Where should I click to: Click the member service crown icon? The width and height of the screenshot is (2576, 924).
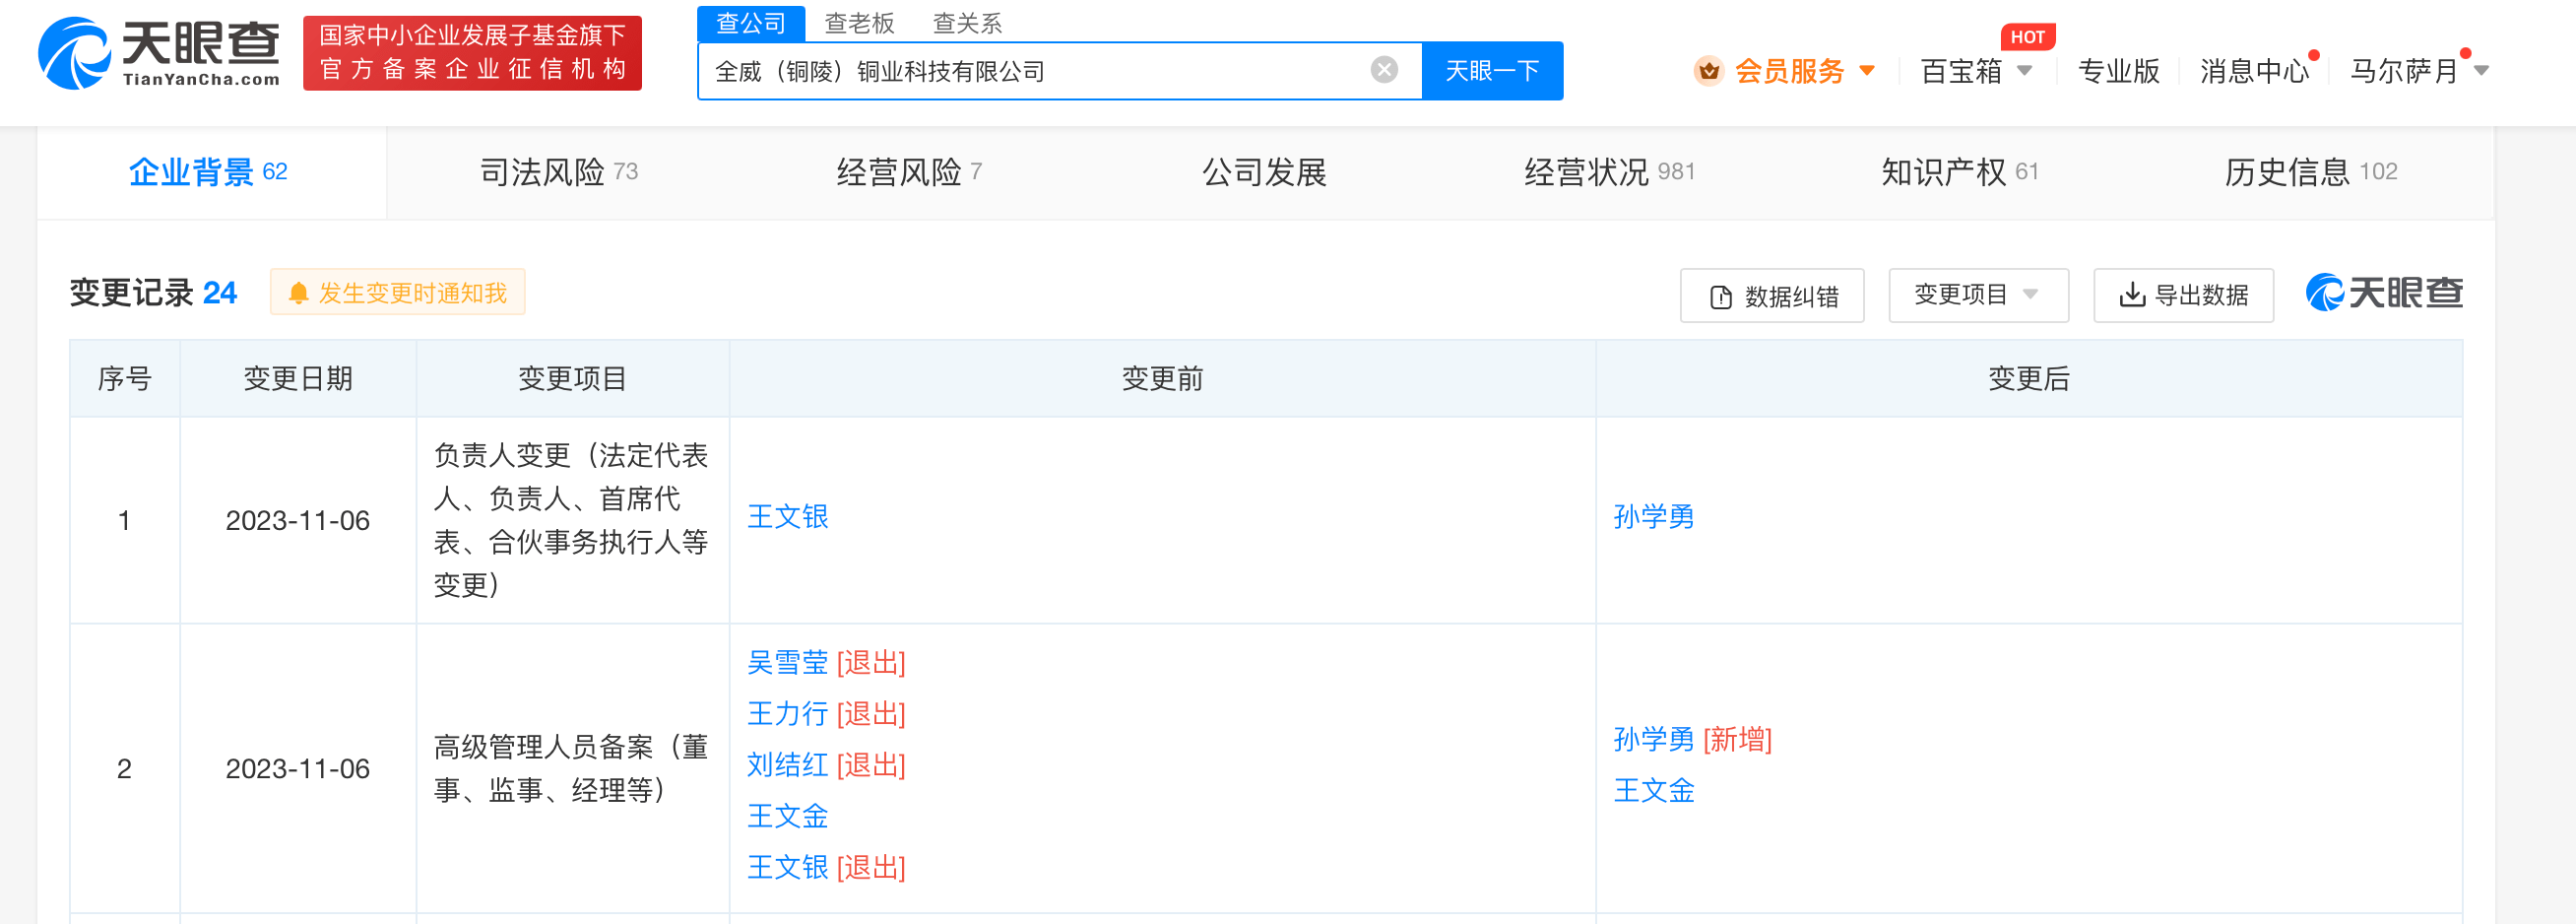tap(1709, 71)
